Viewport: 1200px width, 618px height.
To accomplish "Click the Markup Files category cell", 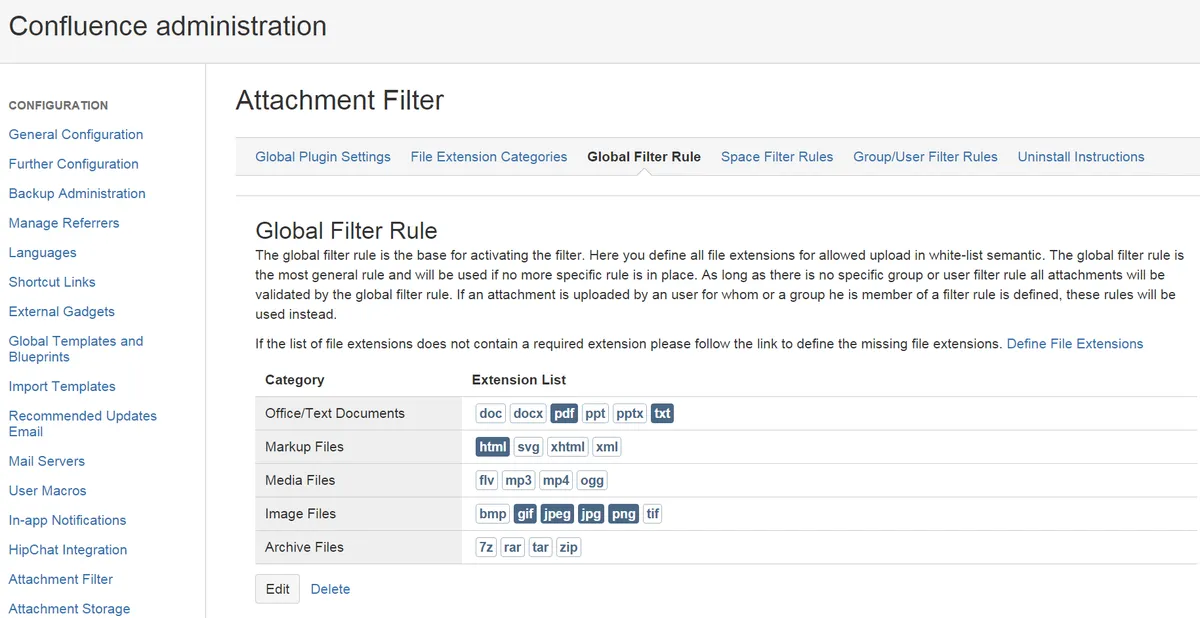I will click(359, 447).
